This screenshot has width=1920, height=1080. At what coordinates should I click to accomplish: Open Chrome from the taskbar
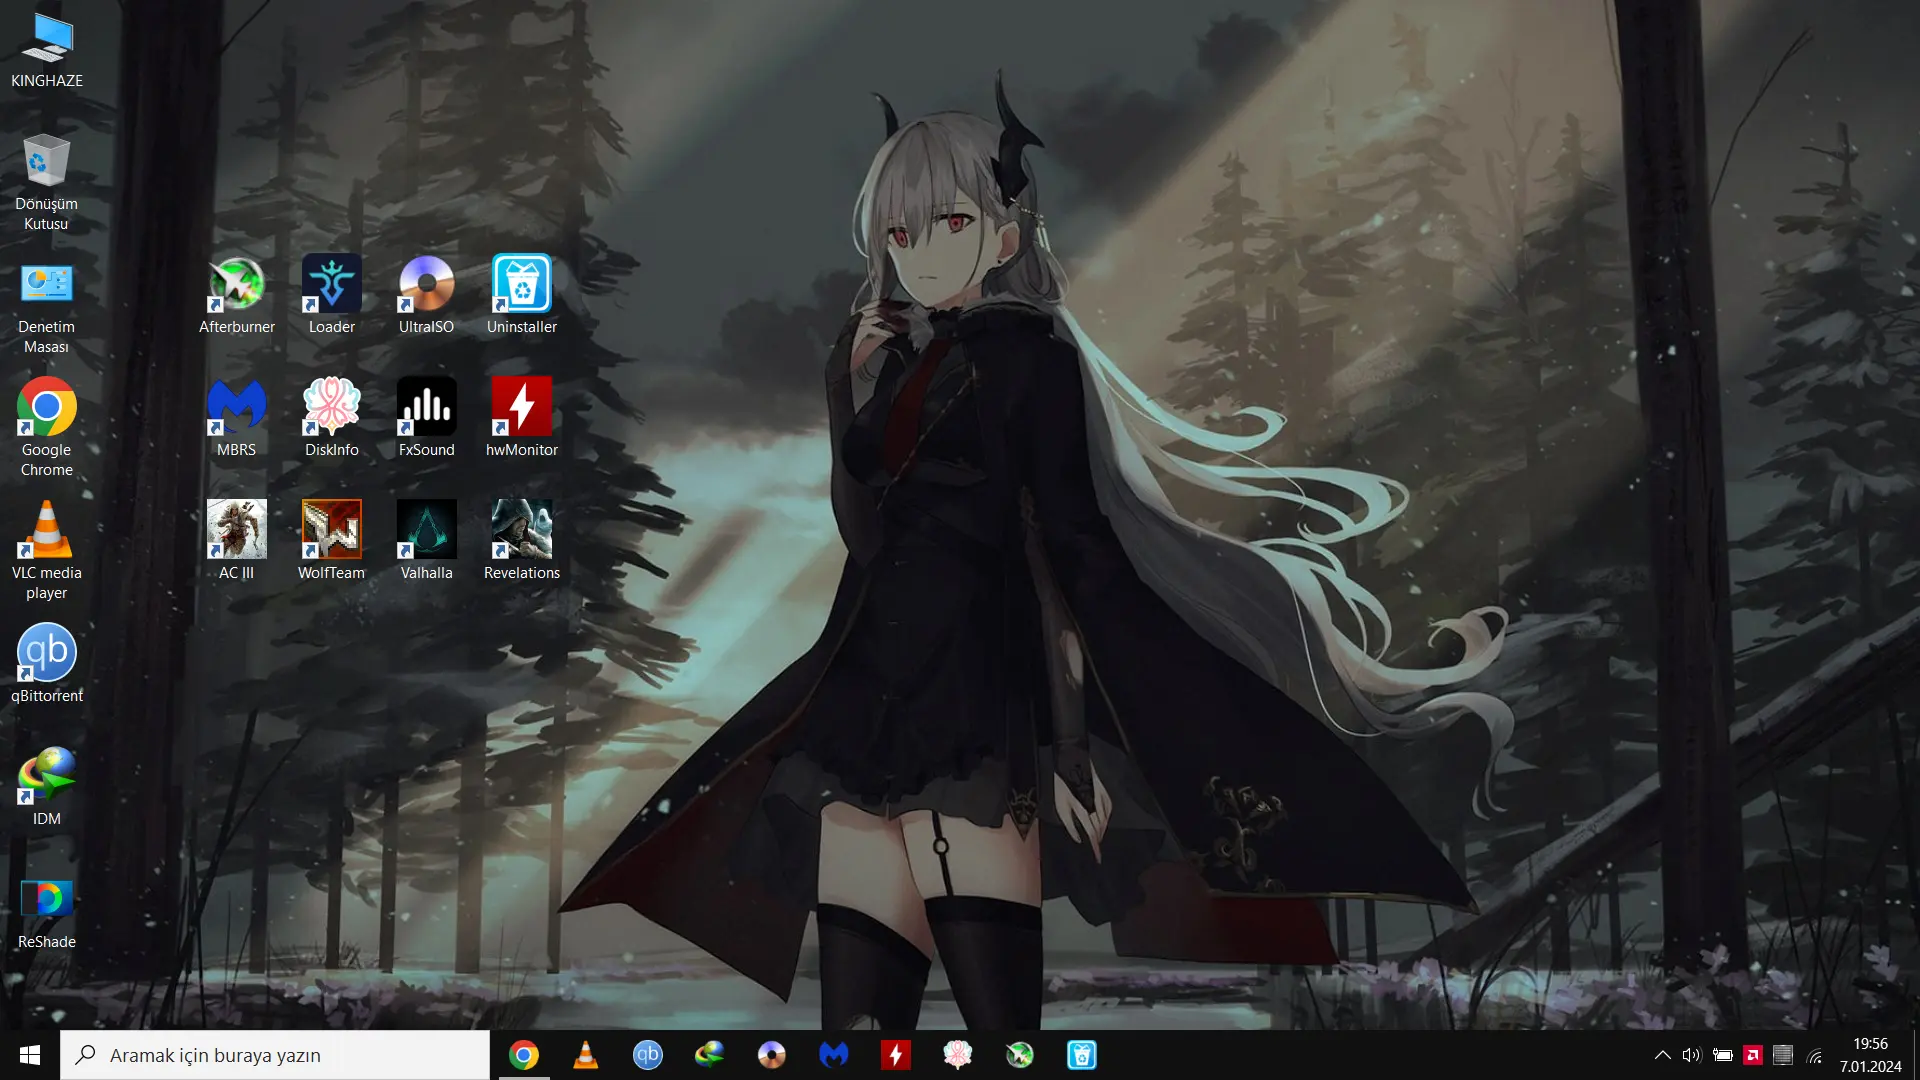tap(524, 1055)
